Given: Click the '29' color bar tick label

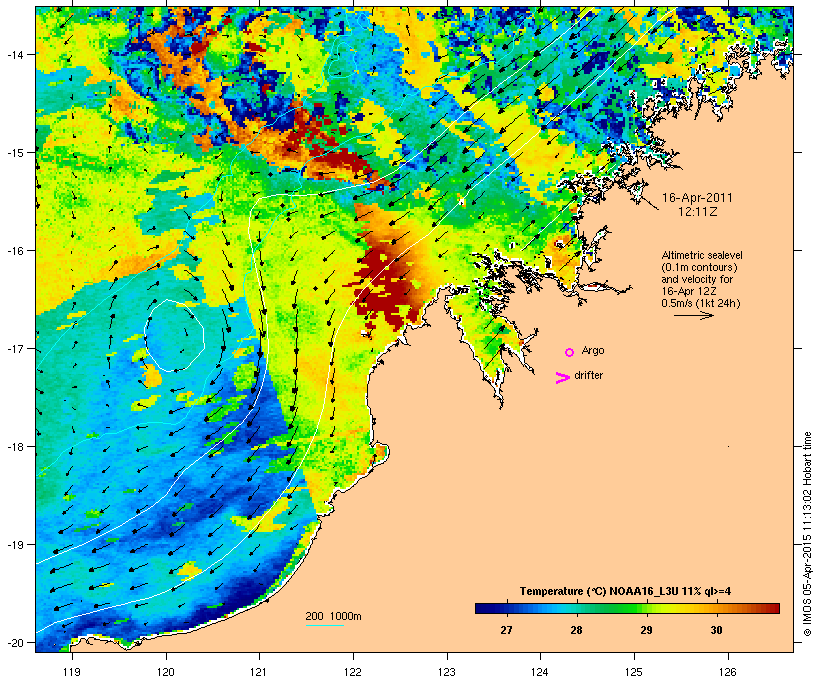Looking at the screenshot, I should pyautogui.click(x=646, y=630).
